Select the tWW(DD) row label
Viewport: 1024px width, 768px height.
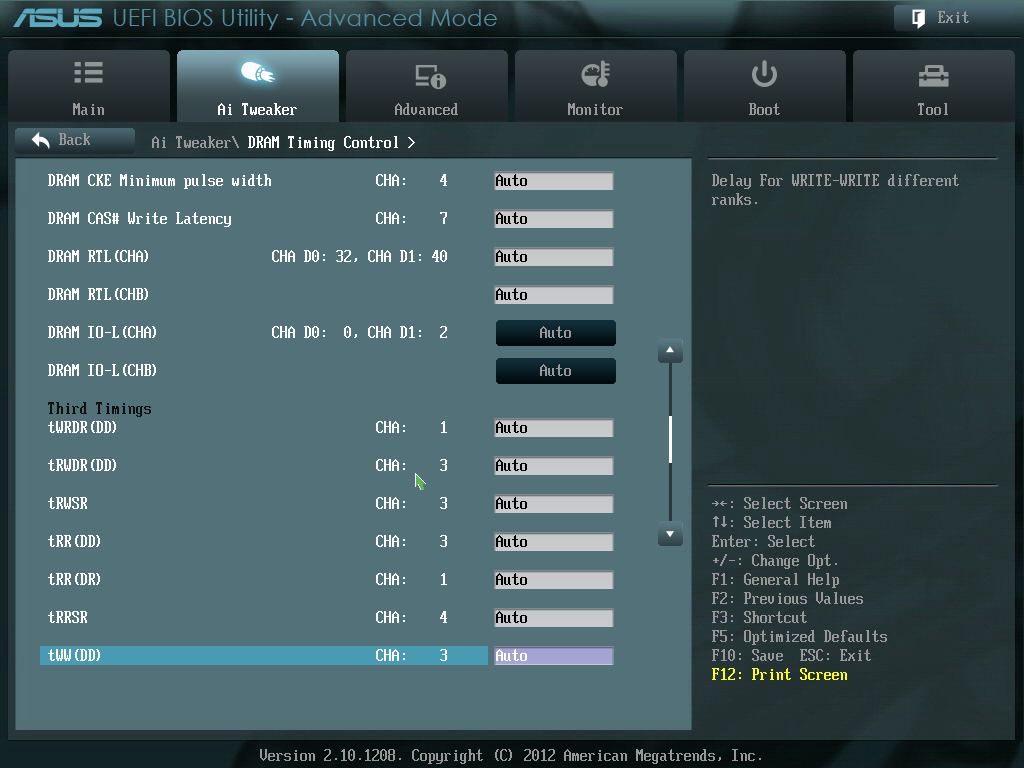(74, 655)
